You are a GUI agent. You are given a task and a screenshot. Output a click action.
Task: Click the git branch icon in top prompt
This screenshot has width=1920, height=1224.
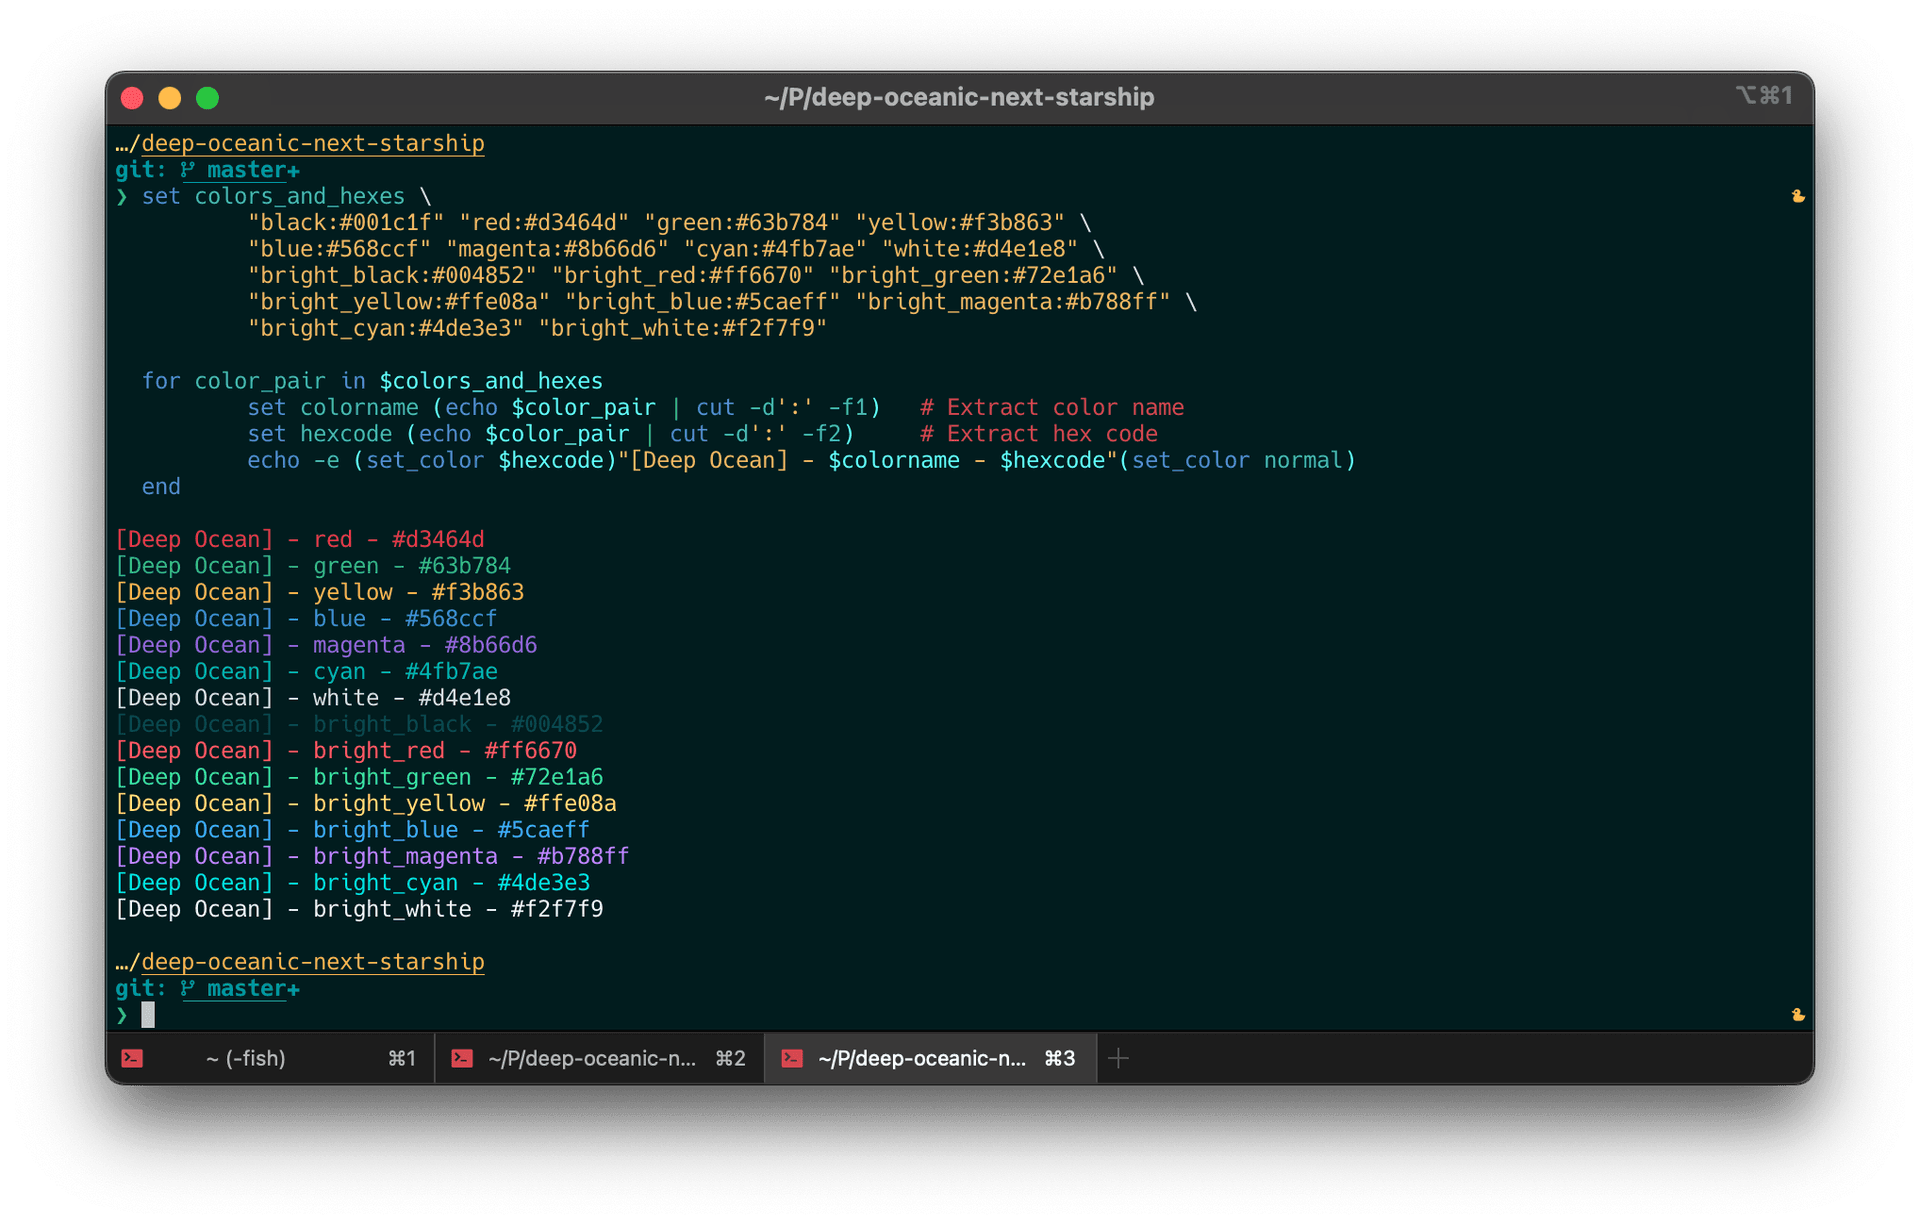187,170
